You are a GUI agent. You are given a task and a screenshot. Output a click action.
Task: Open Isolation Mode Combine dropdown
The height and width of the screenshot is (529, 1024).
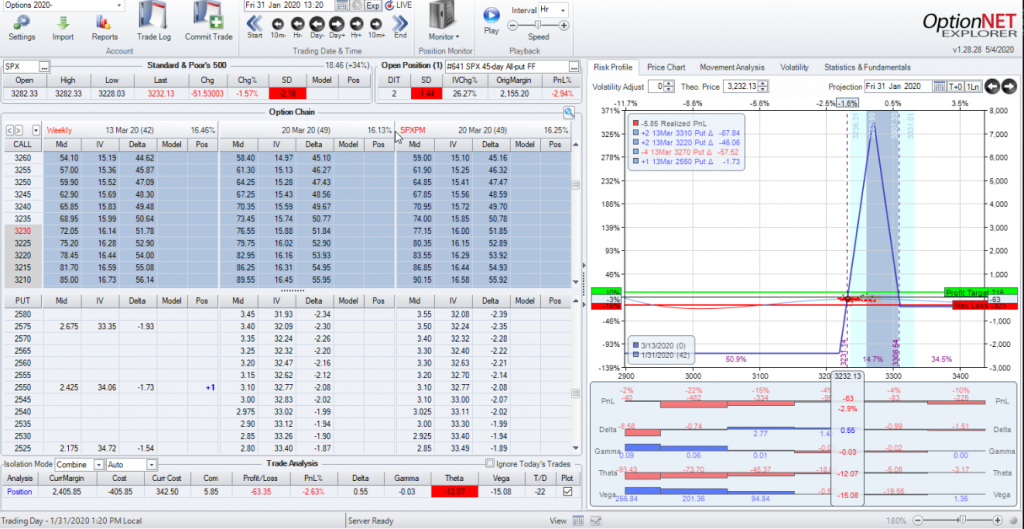click(99, 465)
